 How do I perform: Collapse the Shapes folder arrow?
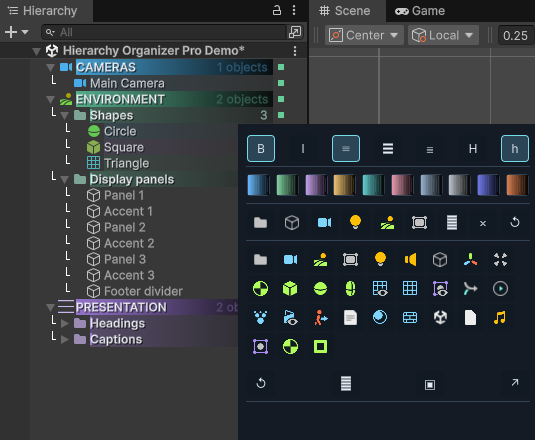point(64,116)
